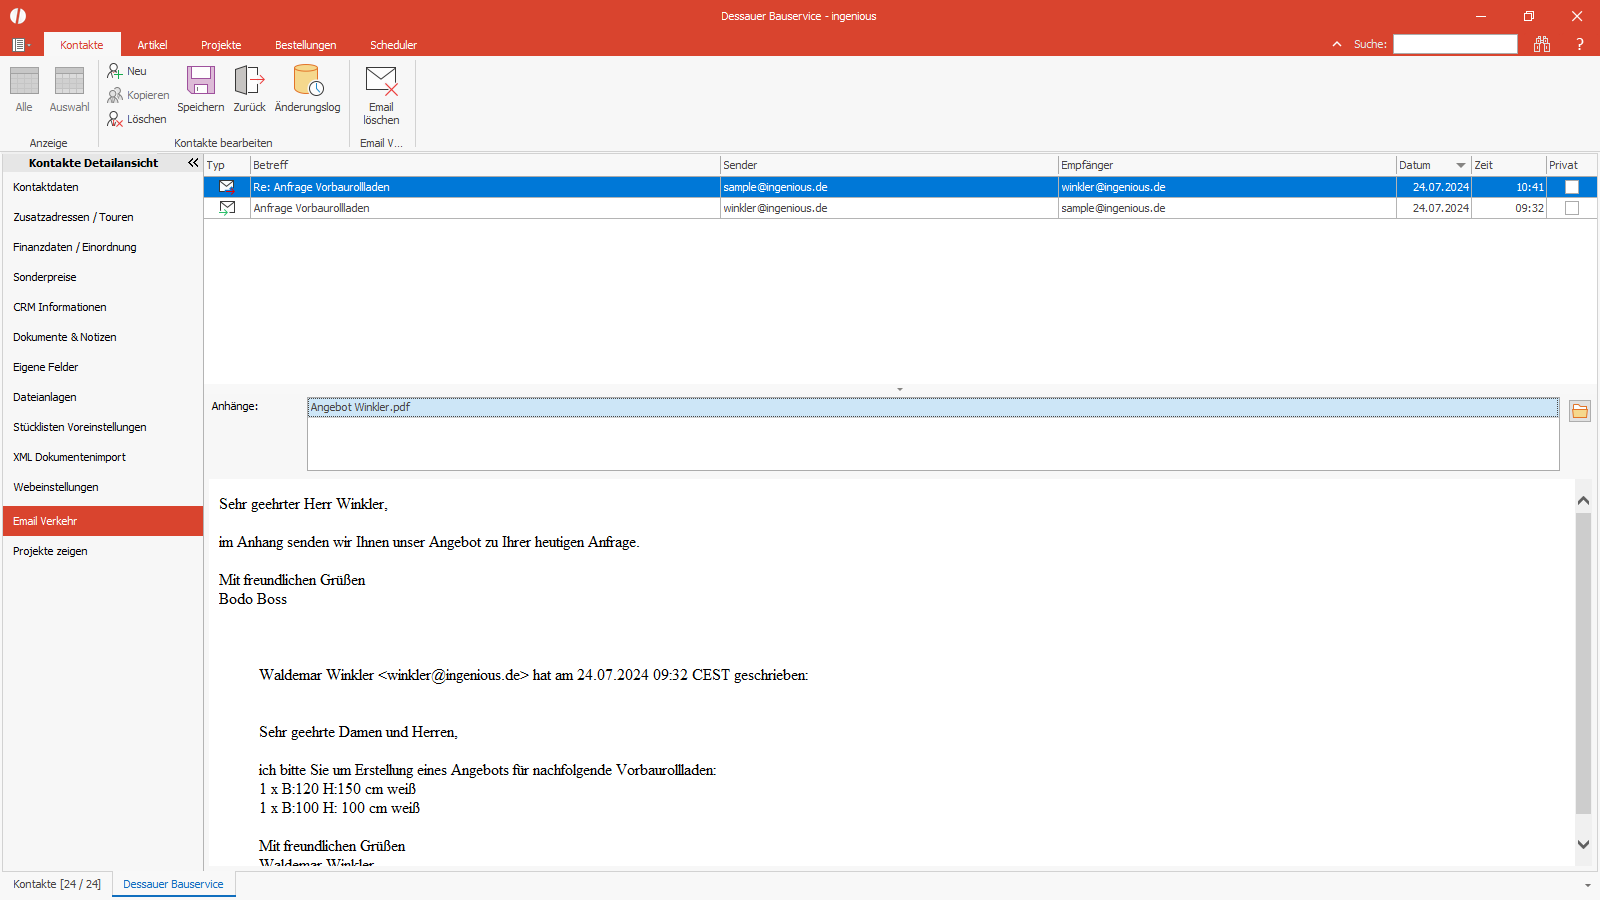The width and height of the screenshot is (1600, 900).
Task: Open attachments folder icon beside Anhänge
Action: [1580, 411]
